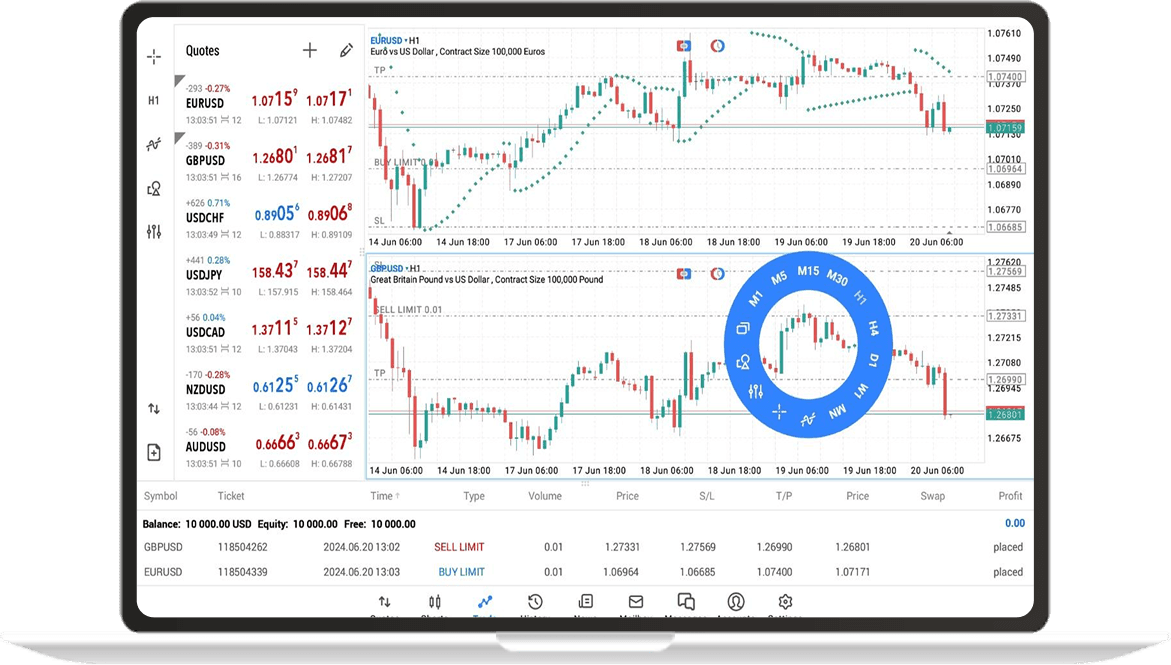Screen dimensions: 1171x665
Task: Click the tile windows icon in radial menu
Action: pyautogui.click(x=743, y=329)
